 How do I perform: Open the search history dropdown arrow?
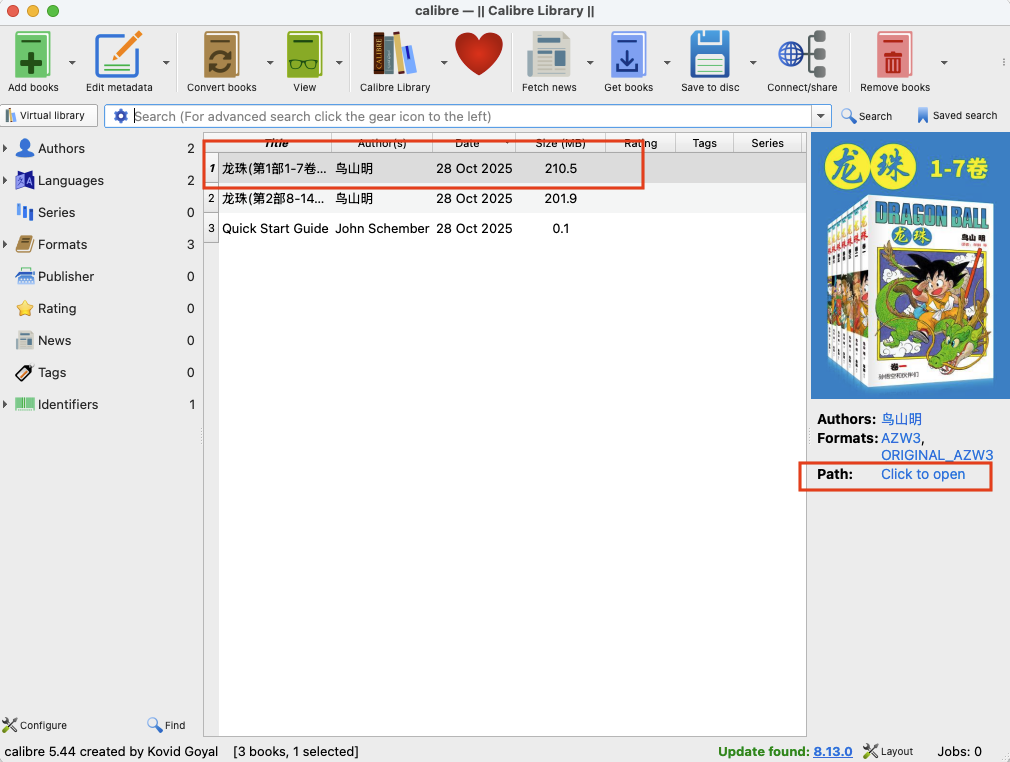pos(822,116)
